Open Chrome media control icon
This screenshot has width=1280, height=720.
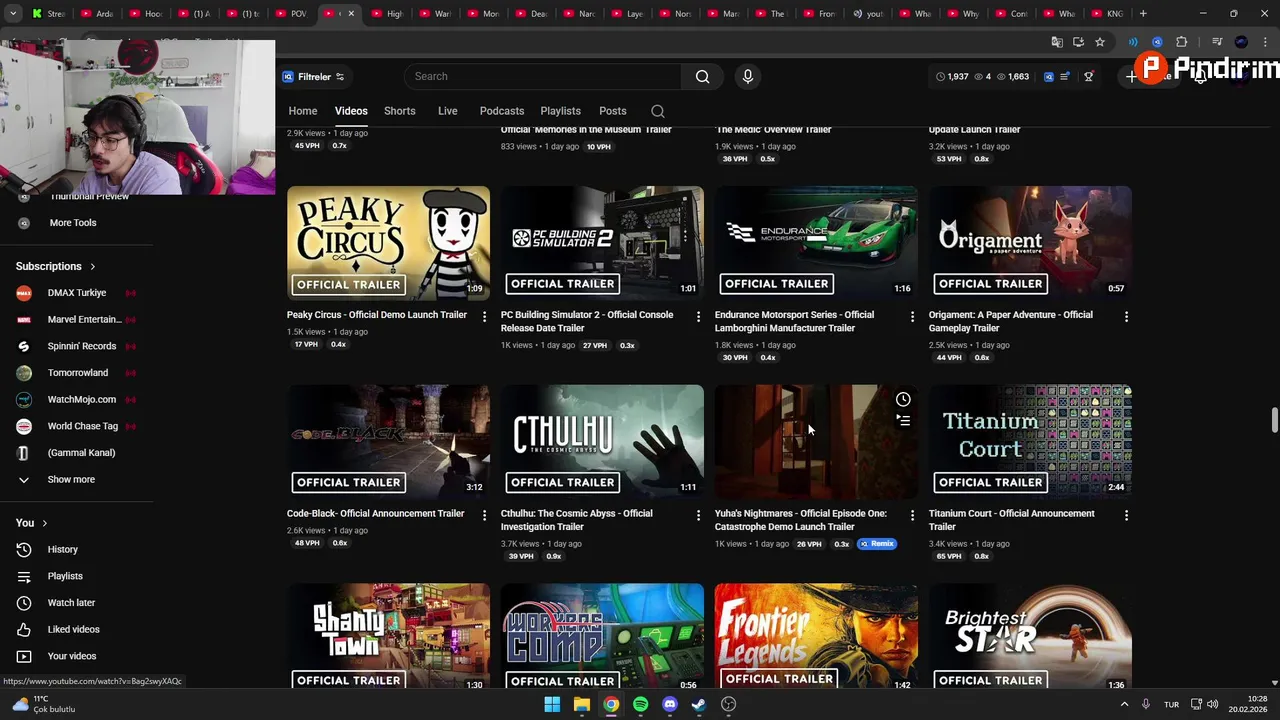pos(1217,42)
